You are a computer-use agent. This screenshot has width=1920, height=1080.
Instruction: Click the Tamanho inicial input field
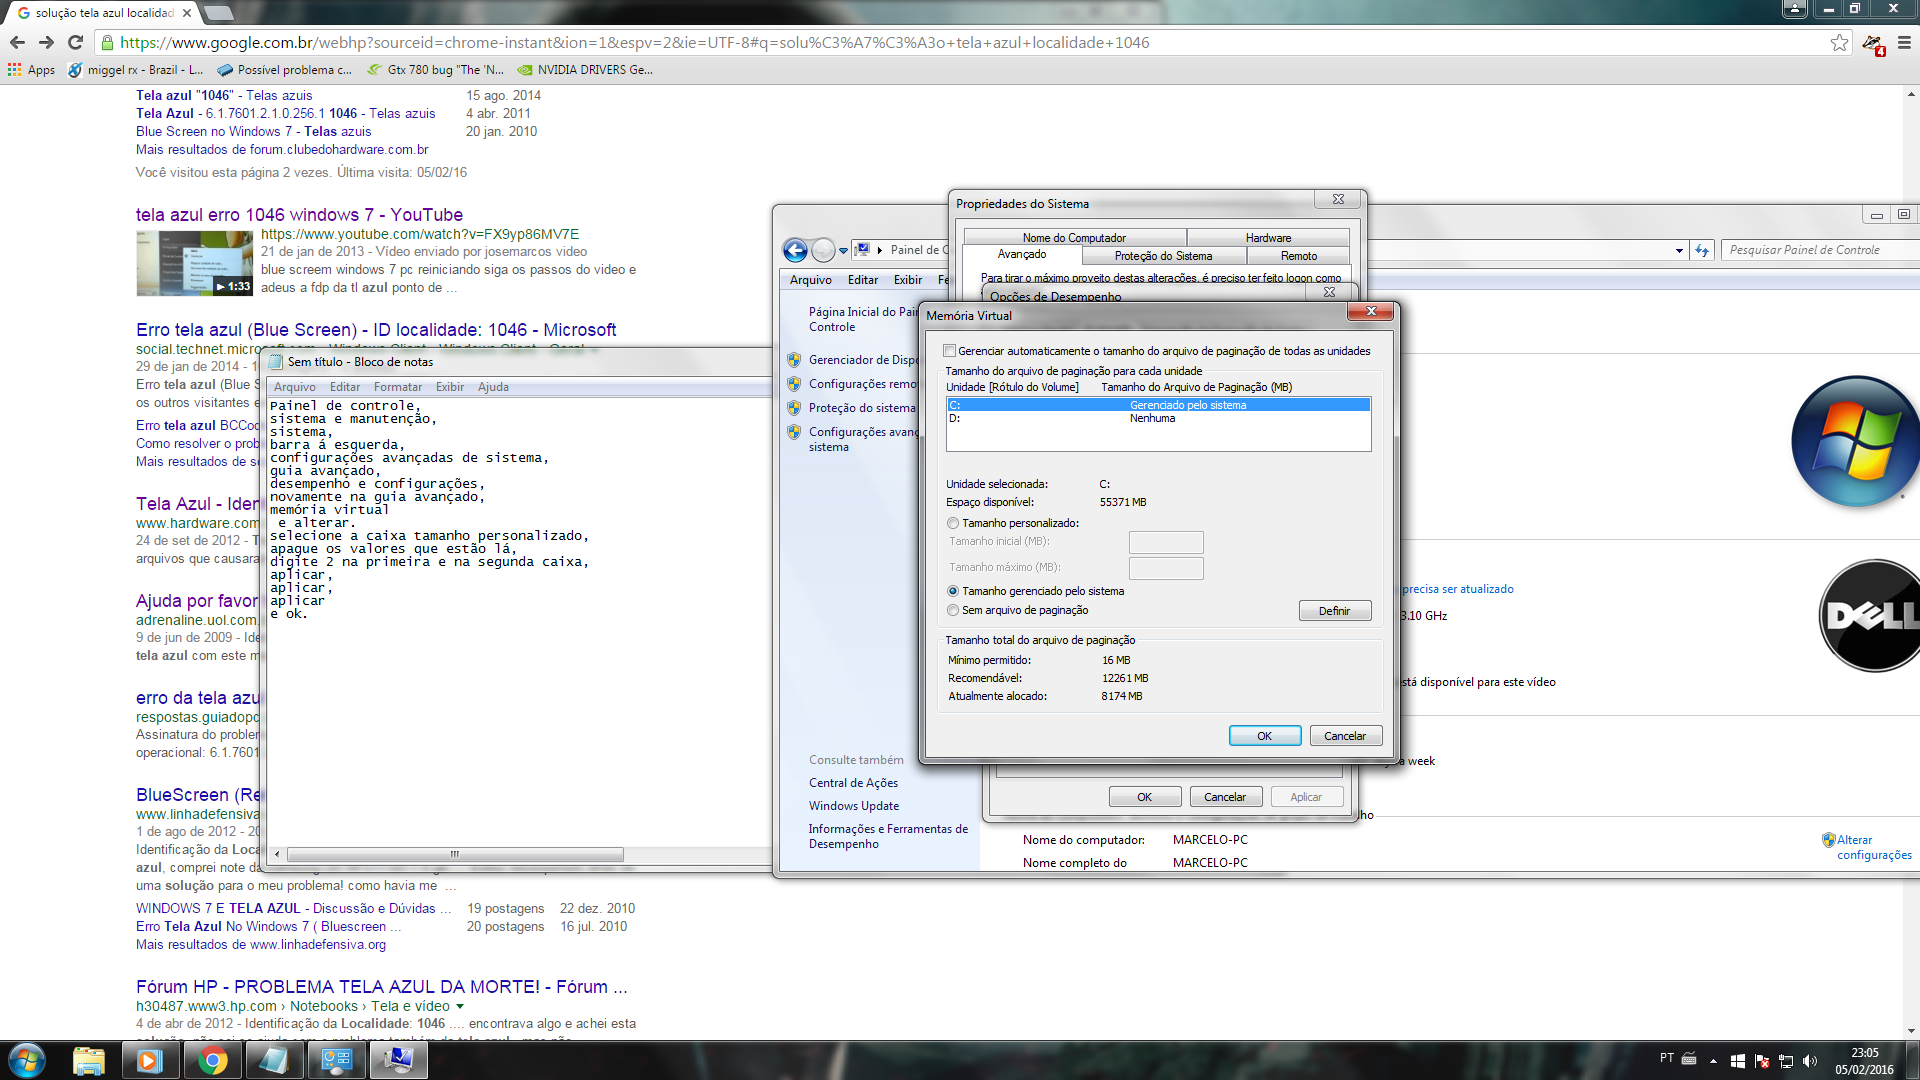pos(1166,542)
